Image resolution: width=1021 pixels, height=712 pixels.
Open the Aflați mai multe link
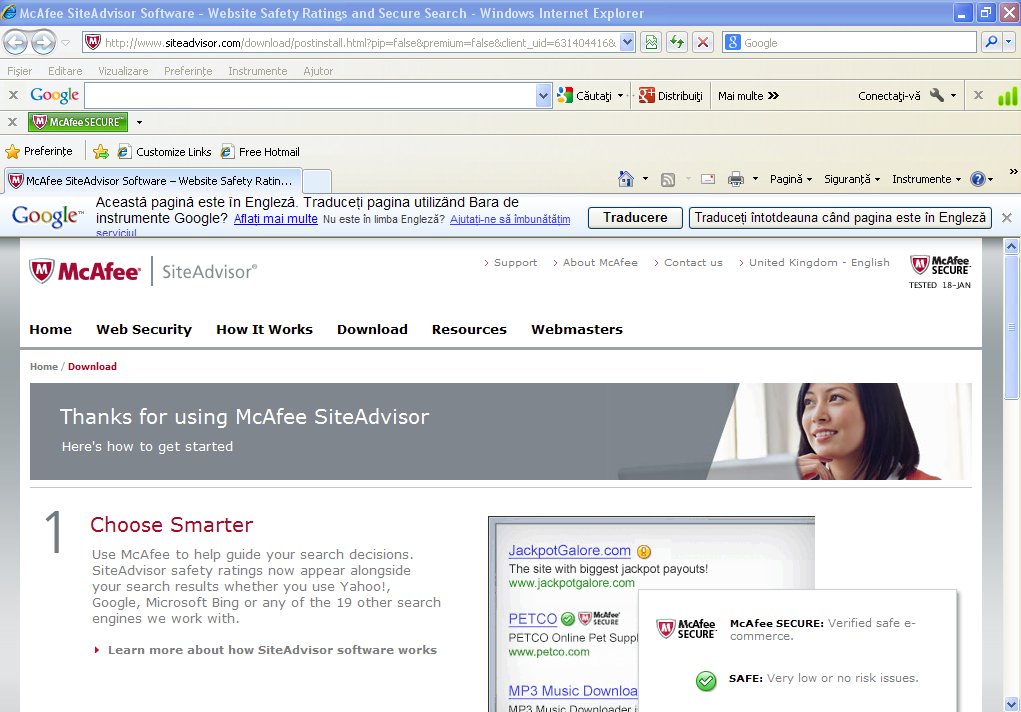275,219
